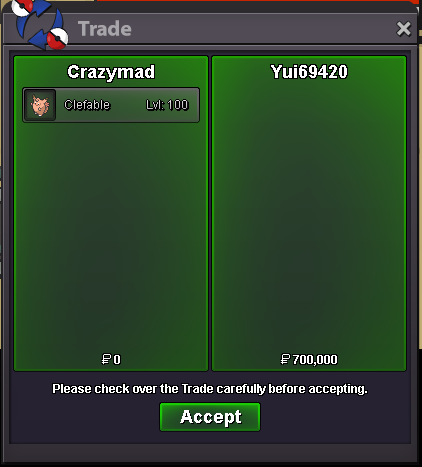This screenshot has width=422, height=467.
Task: Click Pokédollar symbol beside 700,000
Action: pyautogui.click(x=285, y=359)
